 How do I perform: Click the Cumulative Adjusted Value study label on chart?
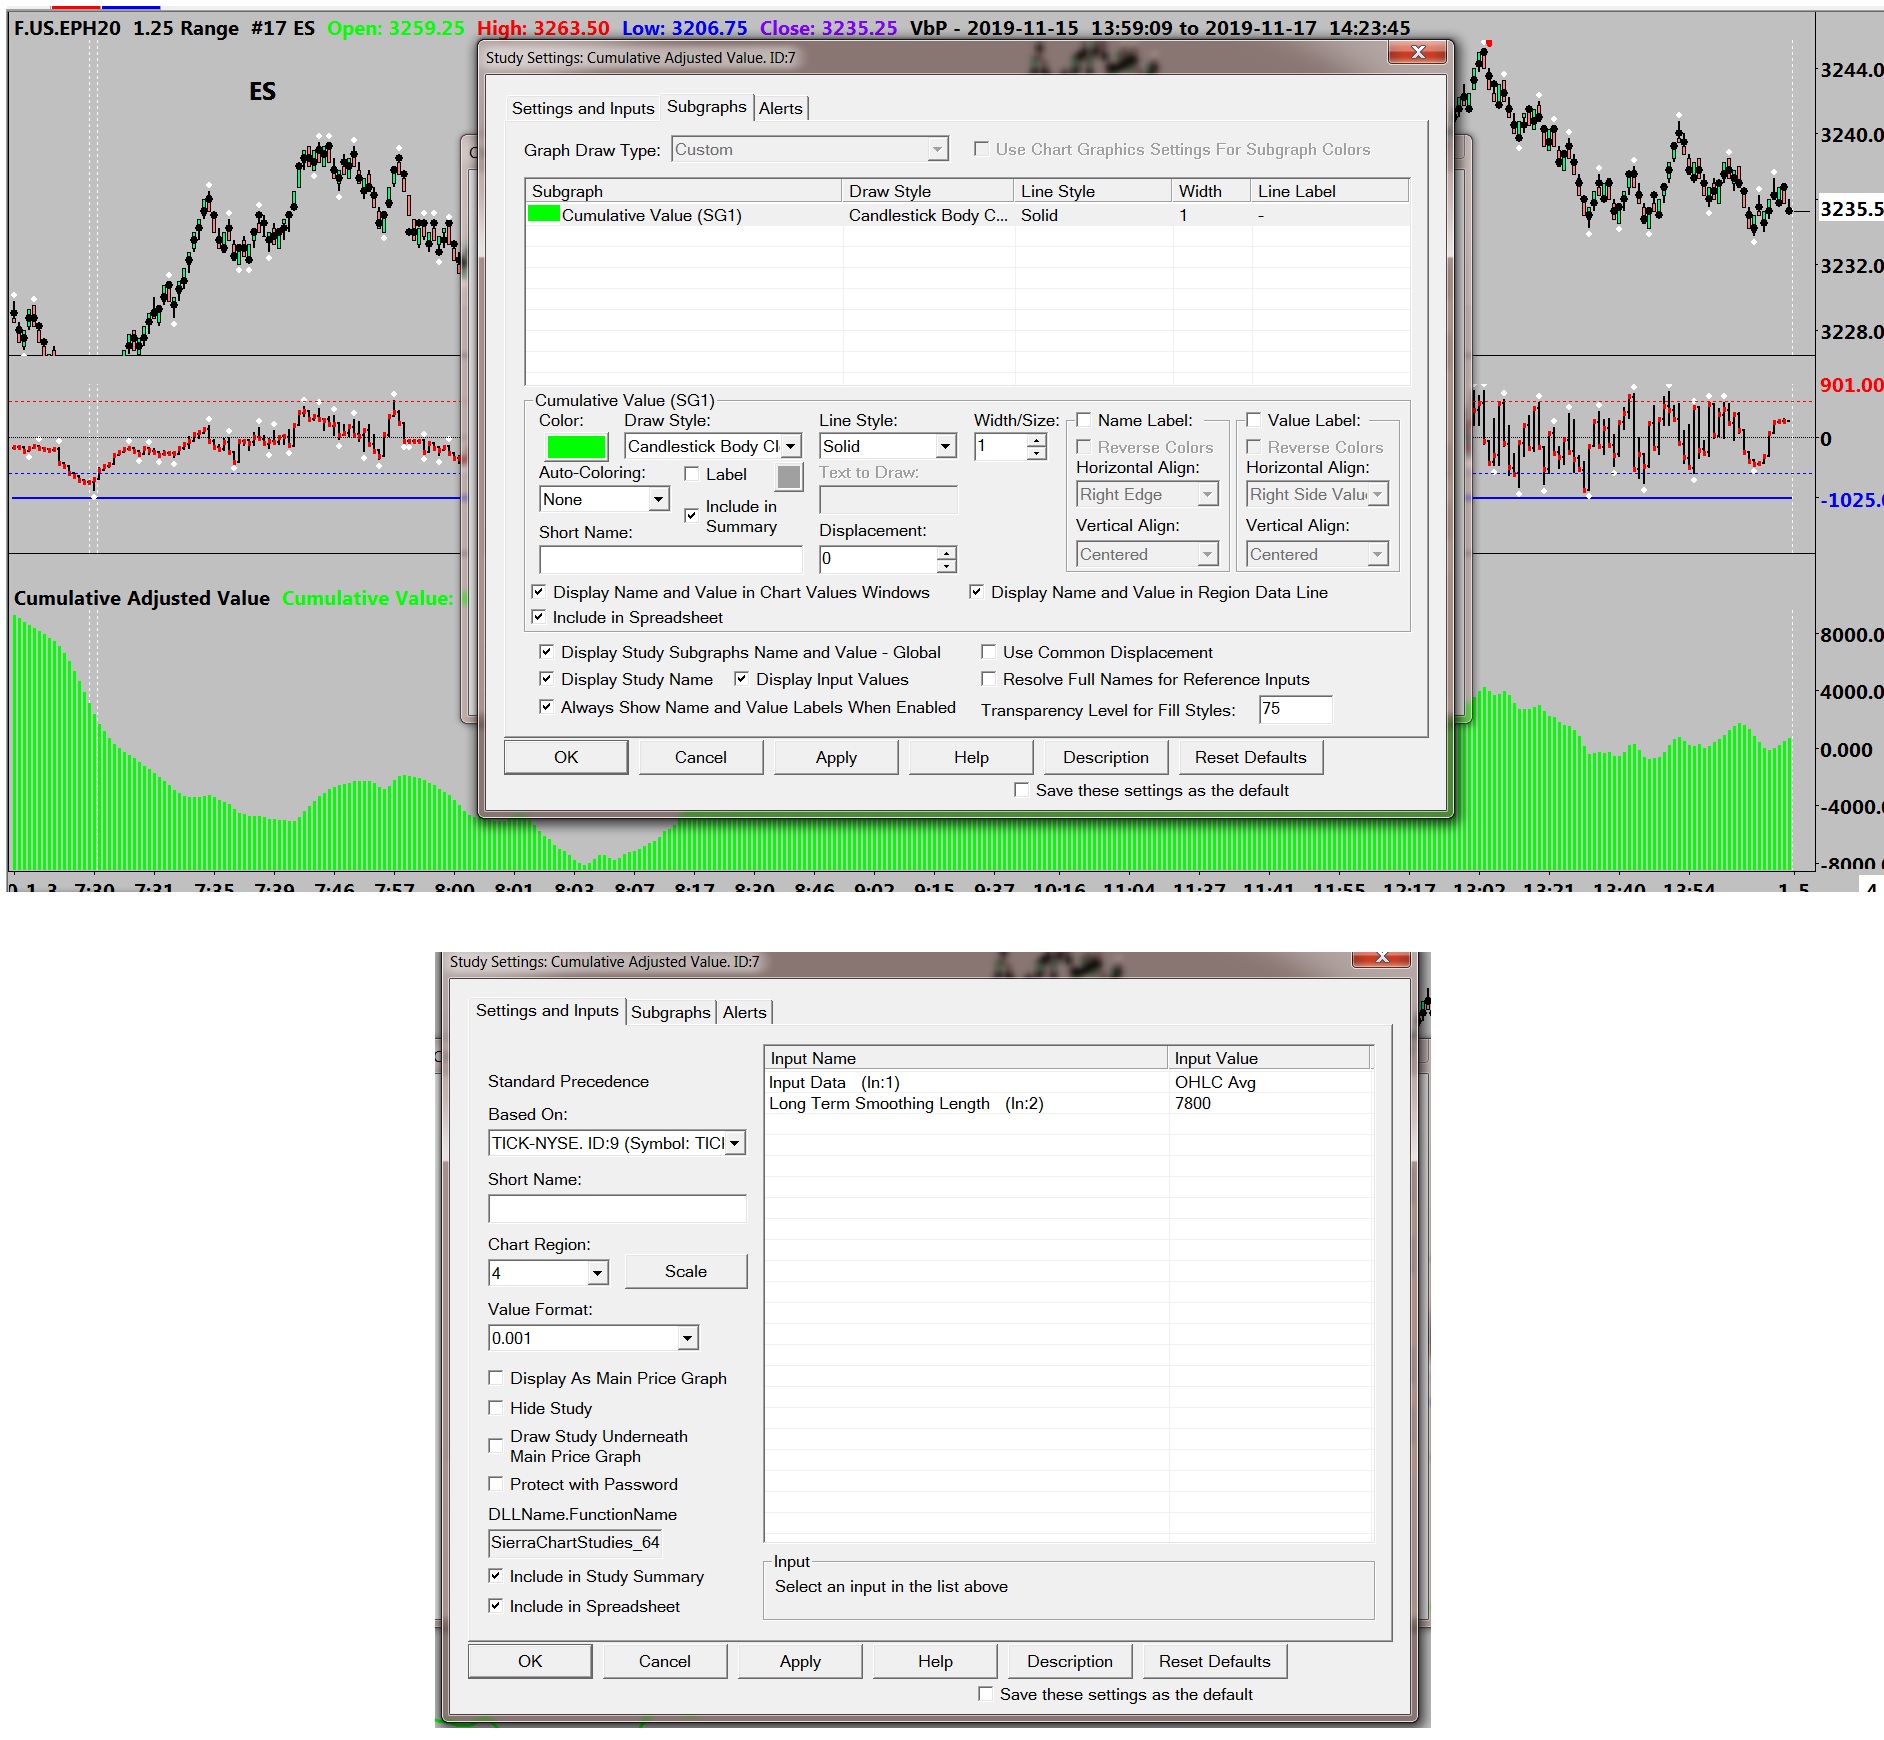pyautogui.click(x=142, y=598)
